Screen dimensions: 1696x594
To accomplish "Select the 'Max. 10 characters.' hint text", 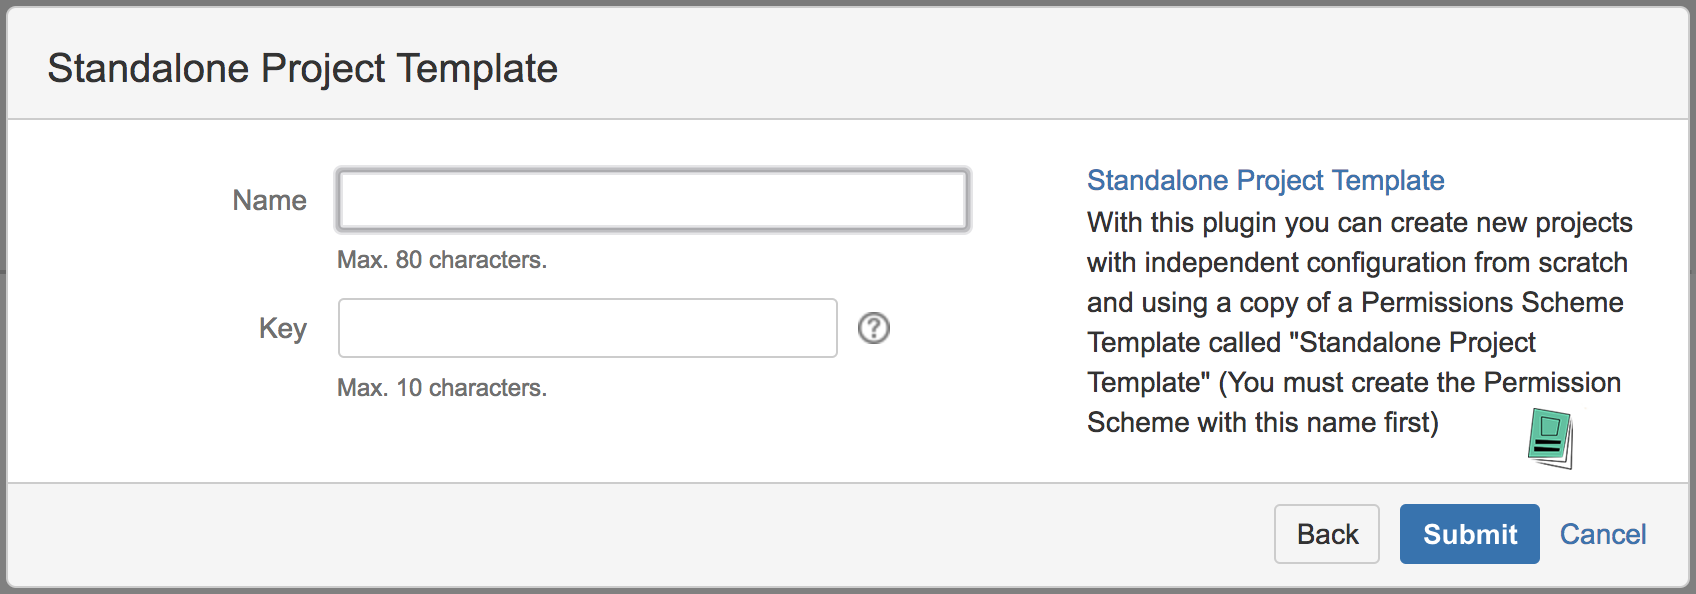I will click(x=441, y=388).
